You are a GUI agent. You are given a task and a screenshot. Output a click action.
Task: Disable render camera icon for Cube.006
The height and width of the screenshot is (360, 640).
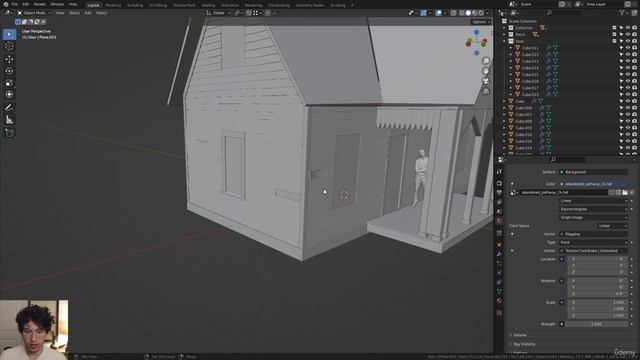coord(634,108)
